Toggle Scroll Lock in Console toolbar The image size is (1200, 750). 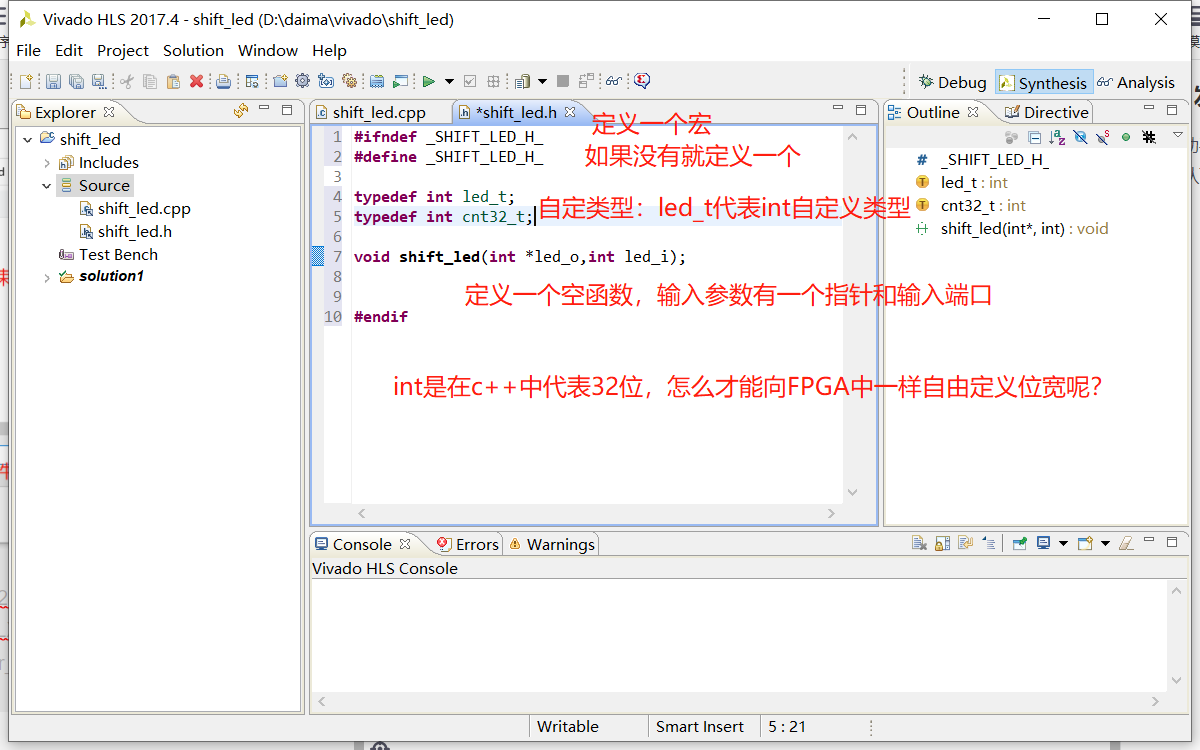[942, 543]
